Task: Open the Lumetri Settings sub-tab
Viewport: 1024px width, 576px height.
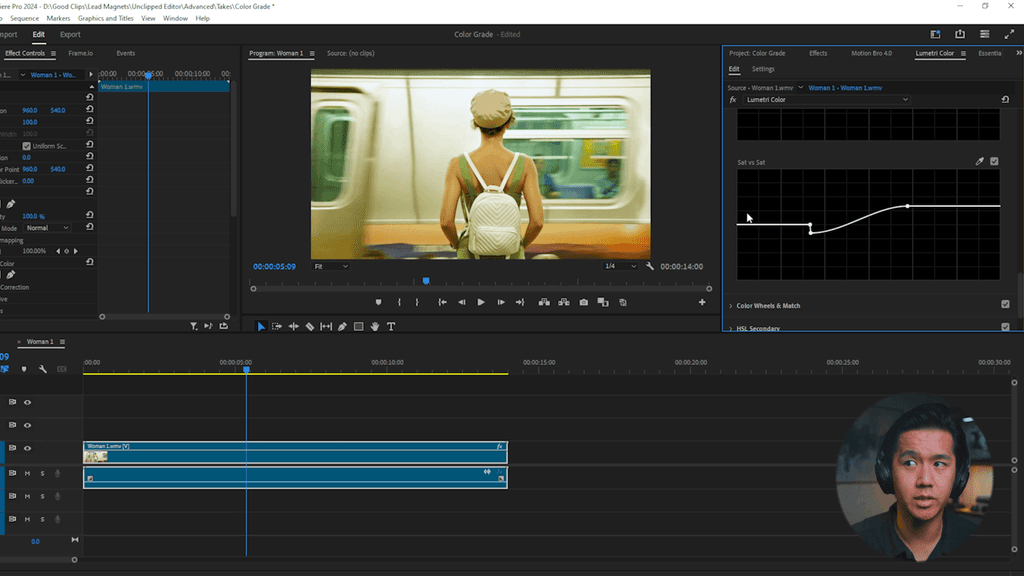Action: point(763,69)
